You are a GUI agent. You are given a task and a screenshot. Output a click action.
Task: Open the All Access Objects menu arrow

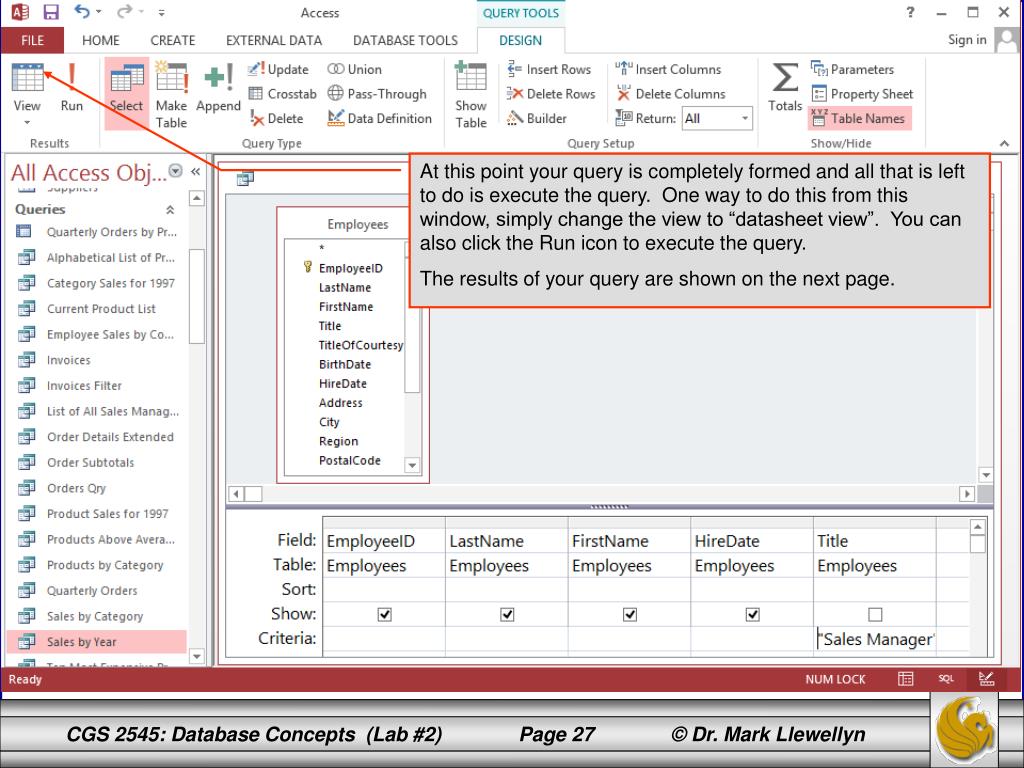tap(175, 171)
